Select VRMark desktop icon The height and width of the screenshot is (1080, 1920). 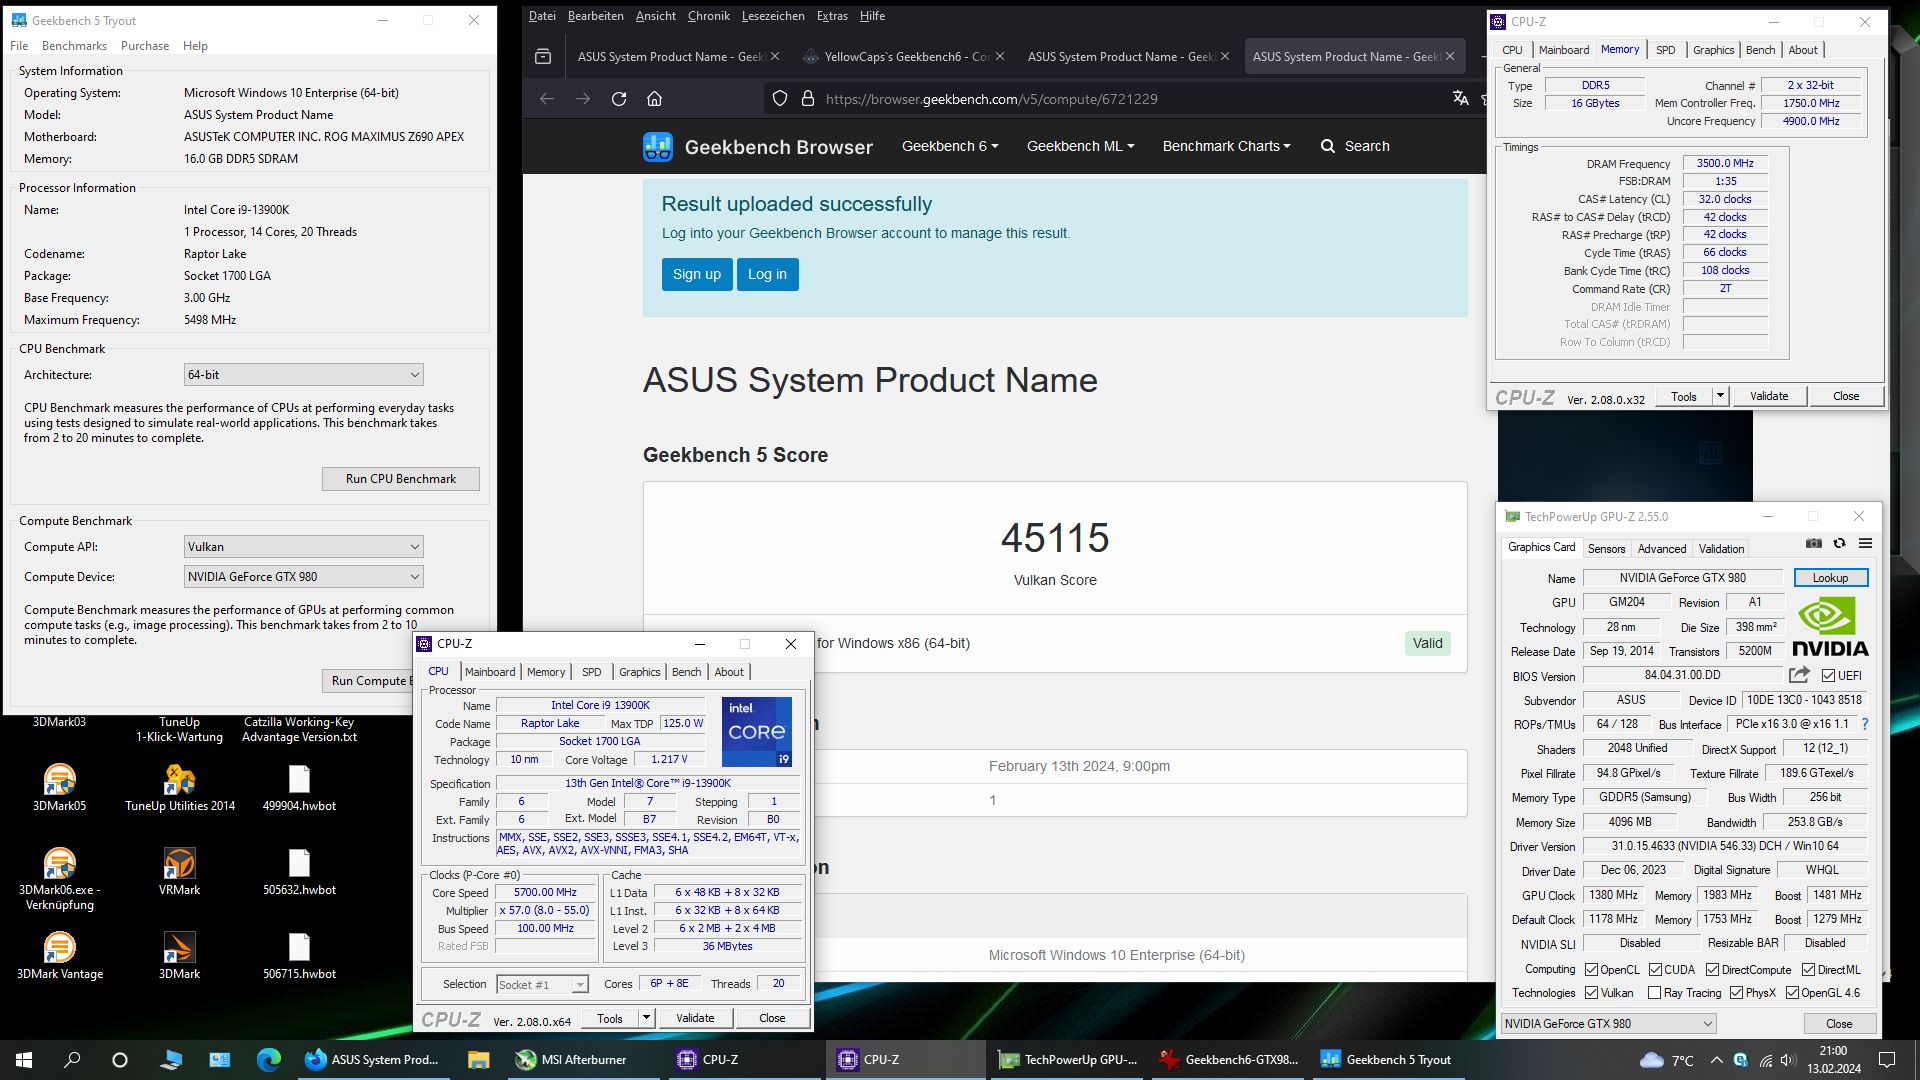(180, 872)
